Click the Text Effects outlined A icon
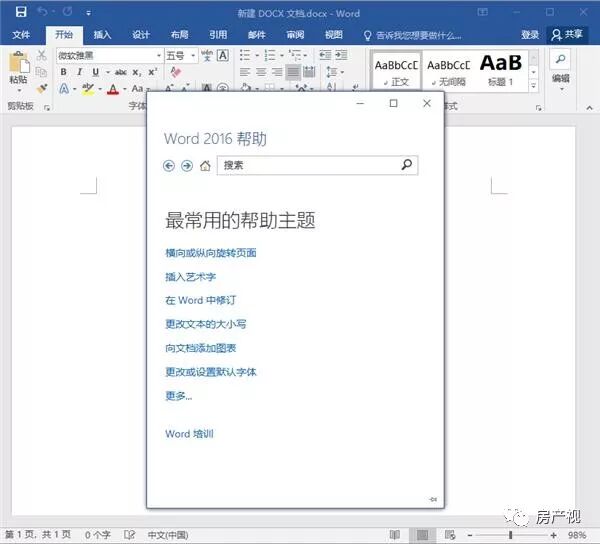 point(64,89)
